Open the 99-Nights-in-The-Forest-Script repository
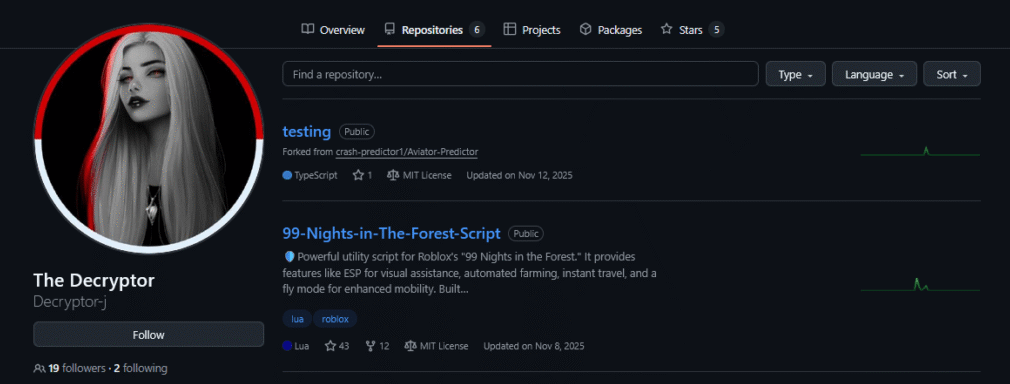 click(392, 233)
